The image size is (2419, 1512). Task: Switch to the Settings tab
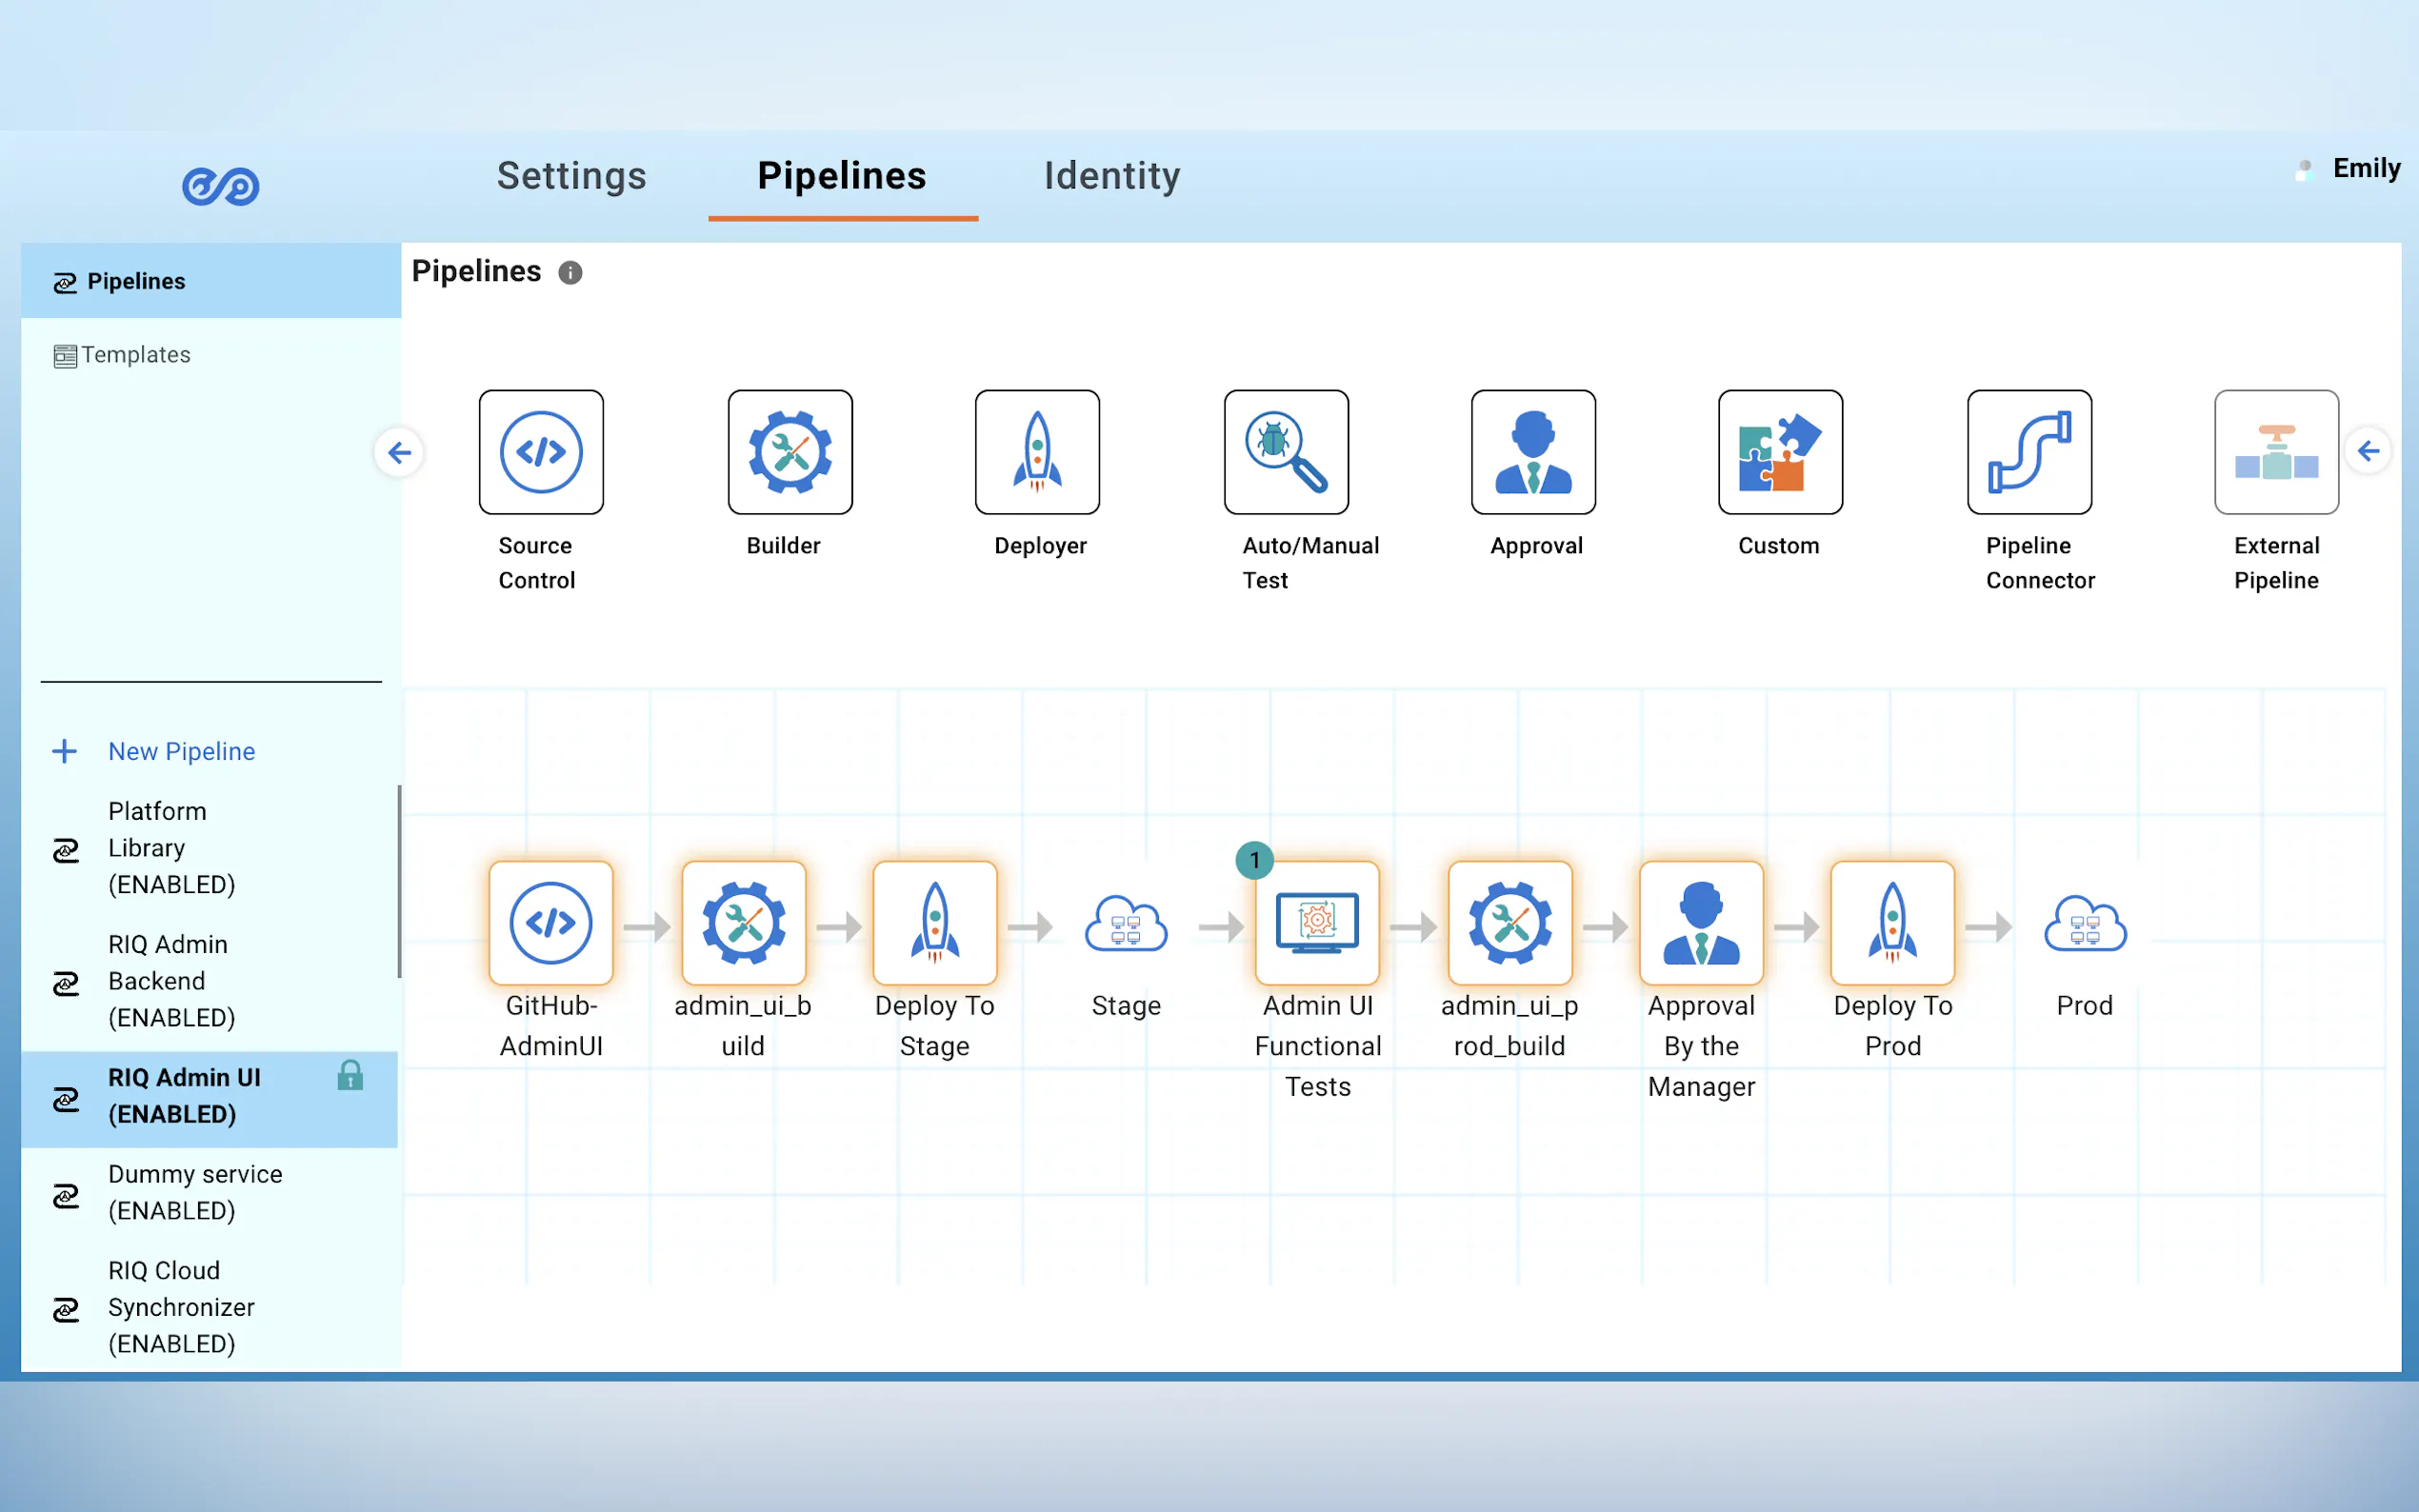pos(572,176)
